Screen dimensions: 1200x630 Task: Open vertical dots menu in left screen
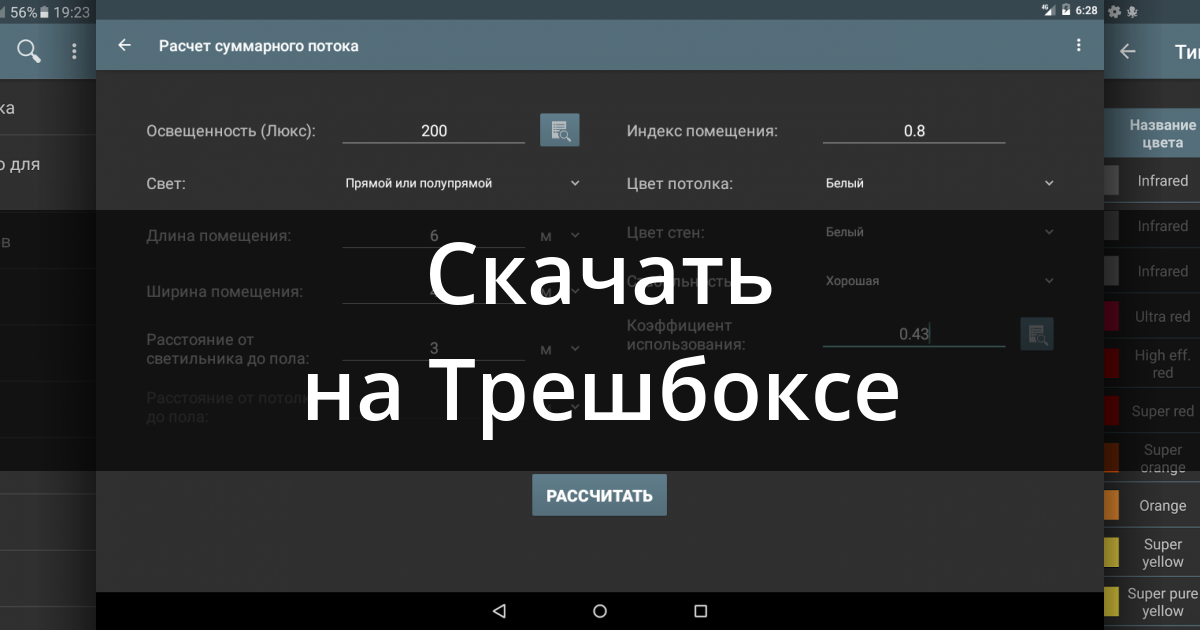pyautogui.click(x=74, y=51)
